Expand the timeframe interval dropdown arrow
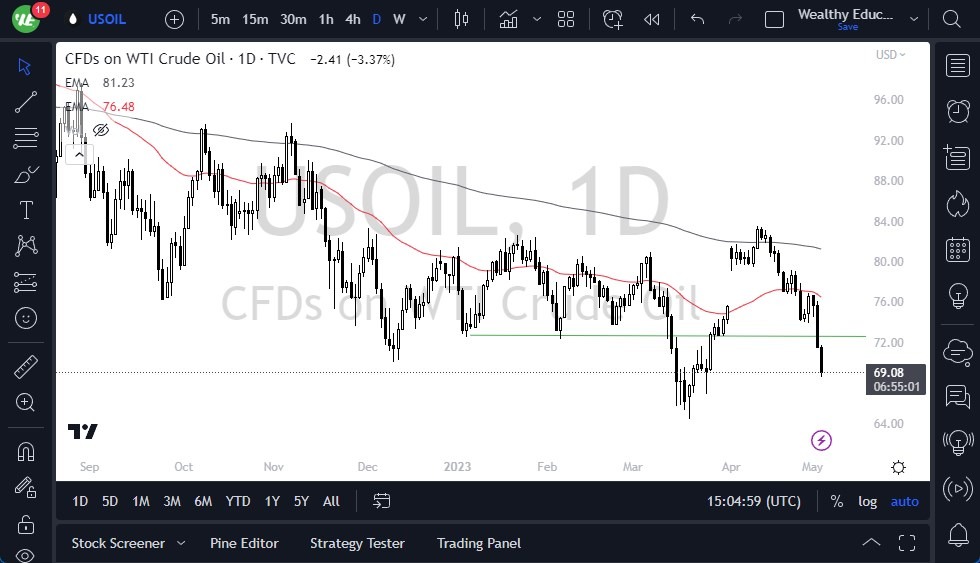This screenshot has width=980, height=563. [425, 19]
